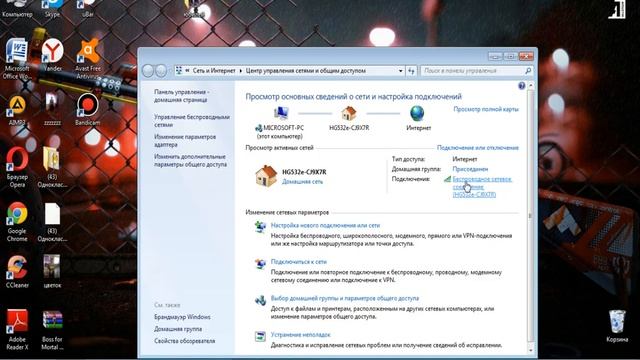The width and height of the screenshot is (640, 360).
Task: Open Microsoft Office Word desktop shortcut
Action: click(17, 57)
